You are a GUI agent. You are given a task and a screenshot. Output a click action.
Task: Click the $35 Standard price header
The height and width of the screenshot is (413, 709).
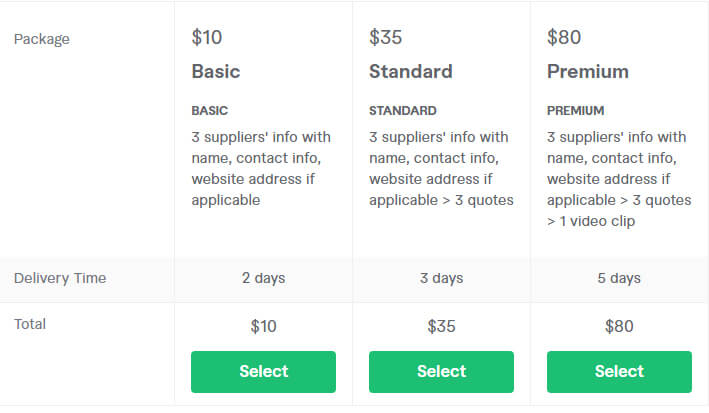coord(386,38)
